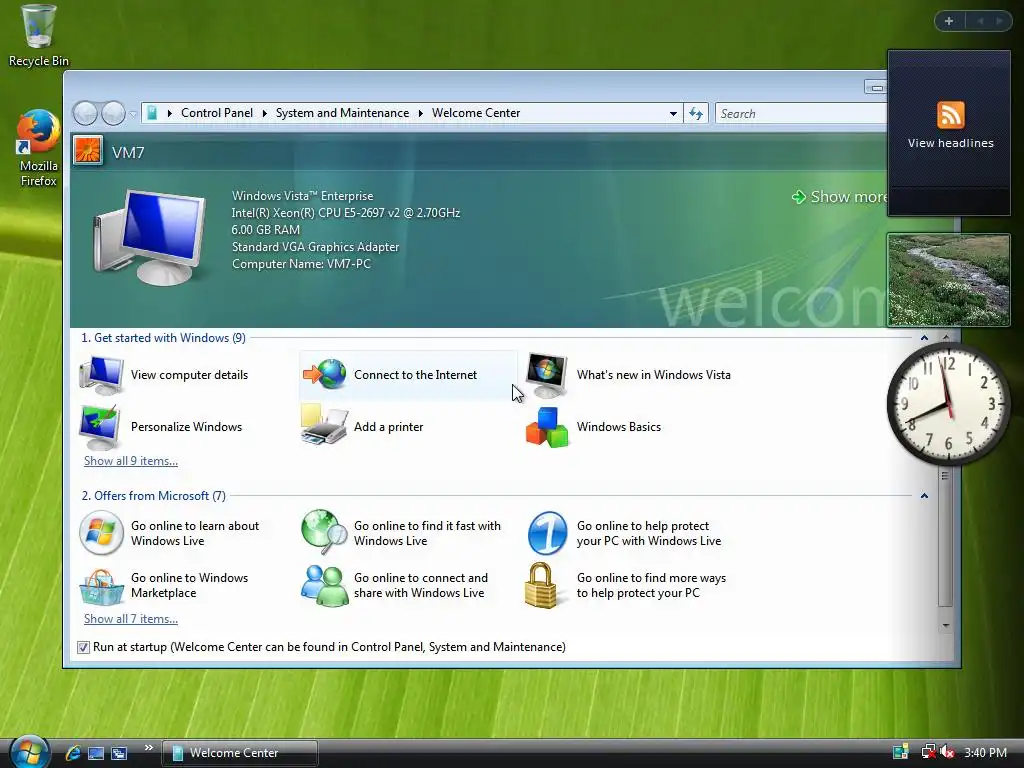Click the Computer Name: VM7-PC text
1024x768 pixels.
click(301, 264)
